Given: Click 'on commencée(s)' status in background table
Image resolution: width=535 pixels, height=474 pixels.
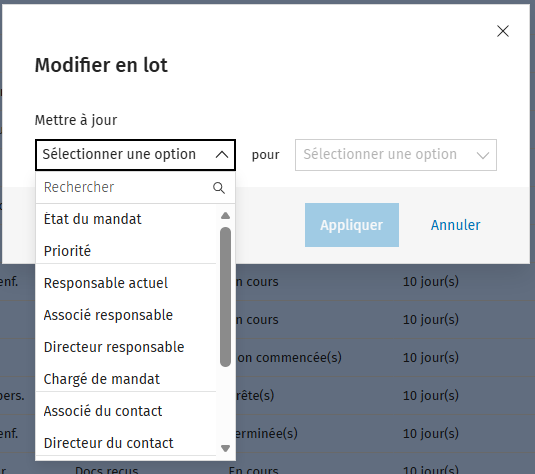Looking at the screenshot, I should (289, 358).
